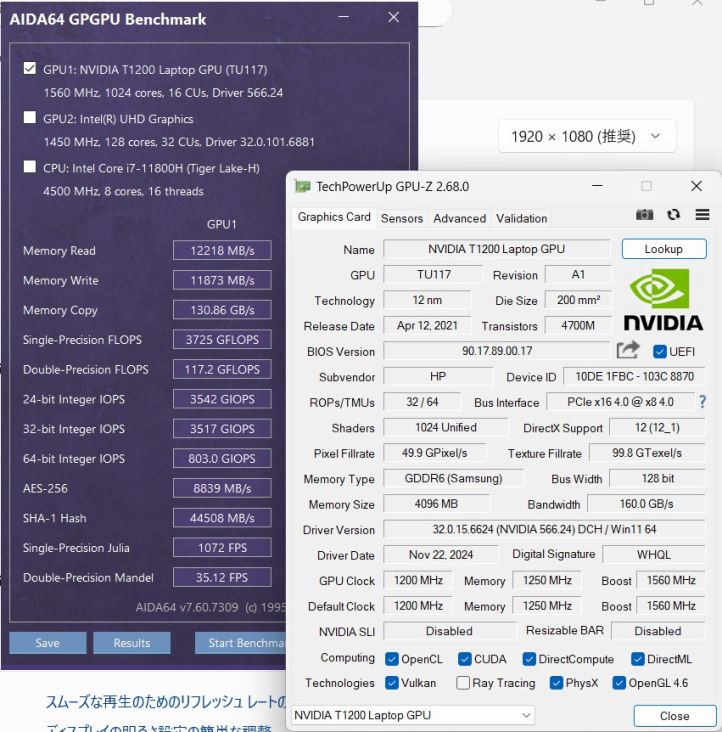
Task: Click the Double-Precision FLOPS 117.2 GFLOPS value
Action: 222,369
